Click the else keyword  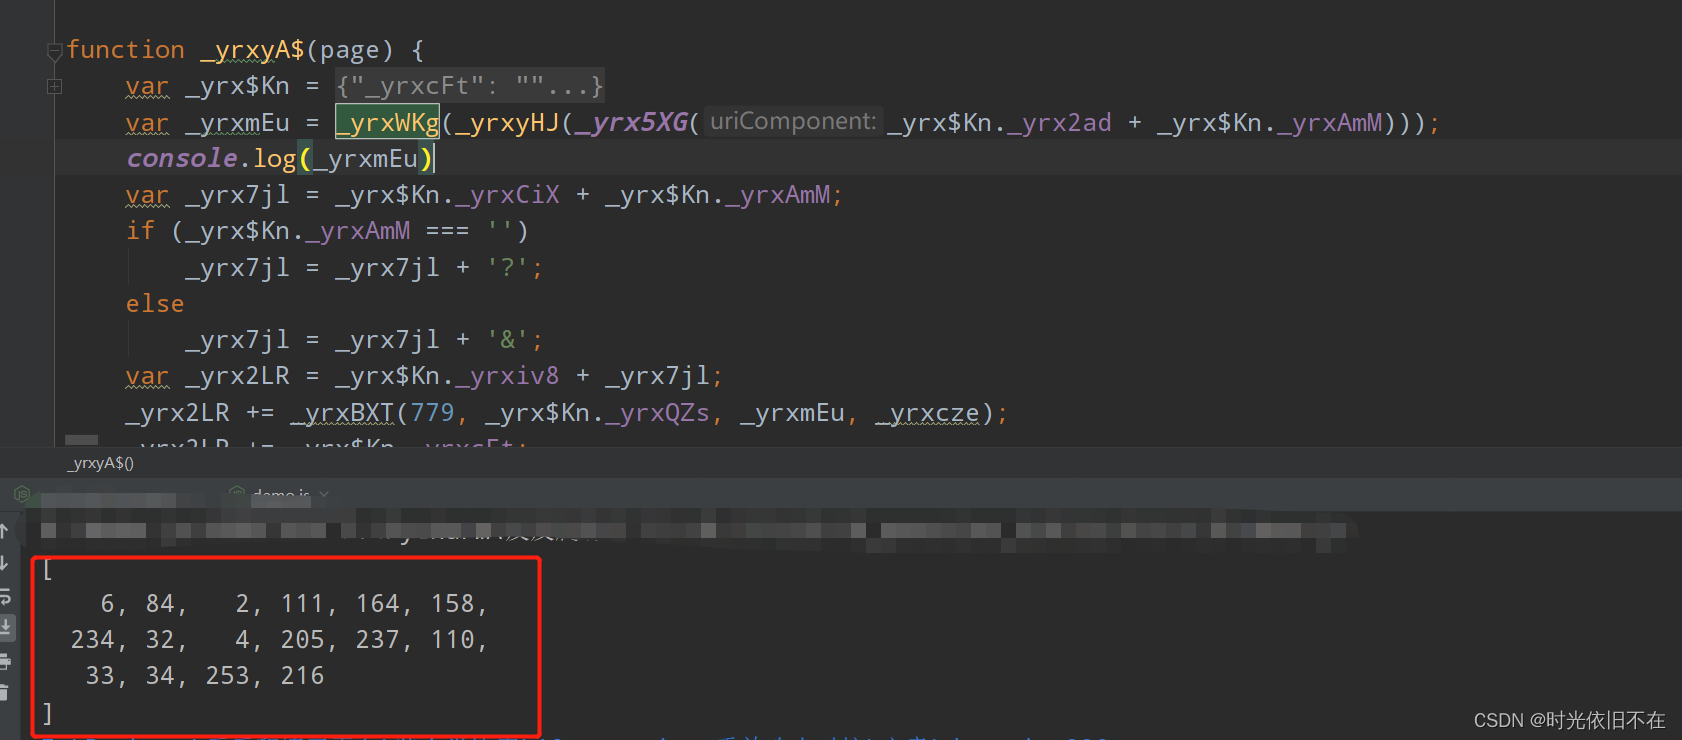click(x=155, y=304)
